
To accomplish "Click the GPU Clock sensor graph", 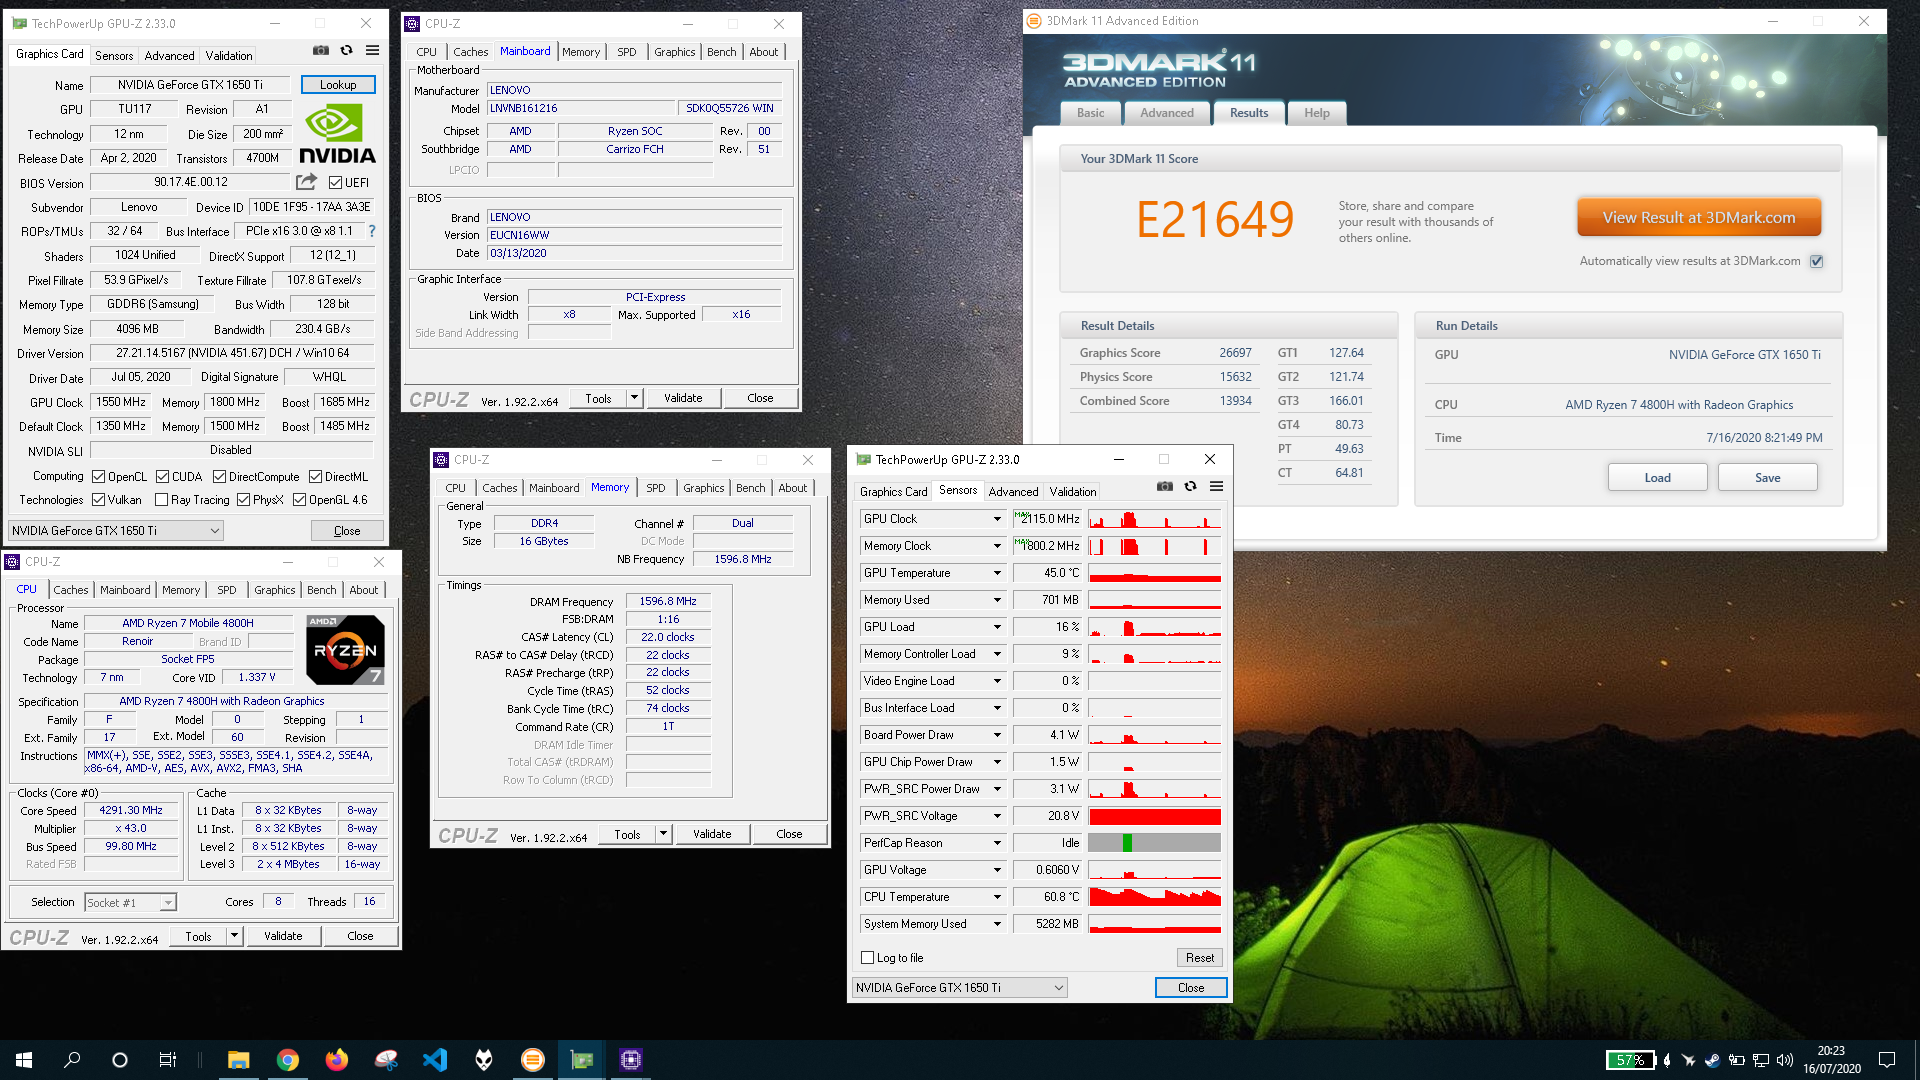I will pyautogui.click(x=1155, y=519).
